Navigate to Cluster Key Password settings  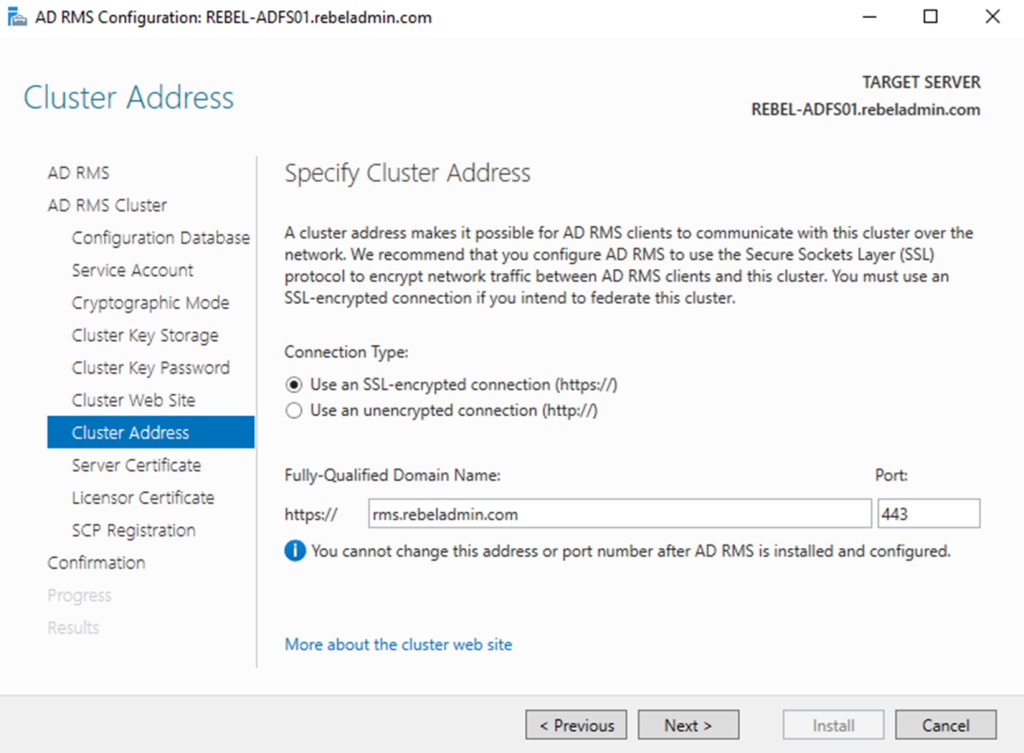coord(150,367)
